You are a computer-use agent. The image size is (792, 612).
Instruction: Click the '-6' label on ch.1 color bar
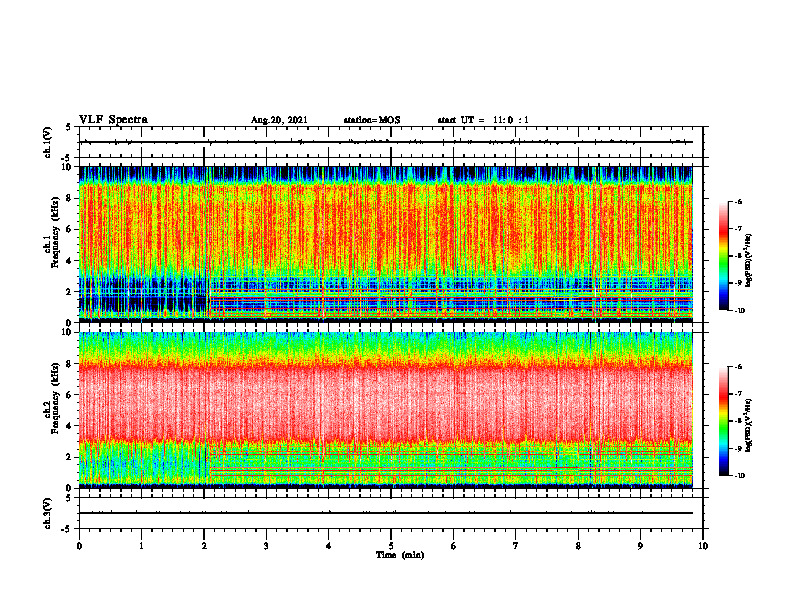click(x=739, y=201)
